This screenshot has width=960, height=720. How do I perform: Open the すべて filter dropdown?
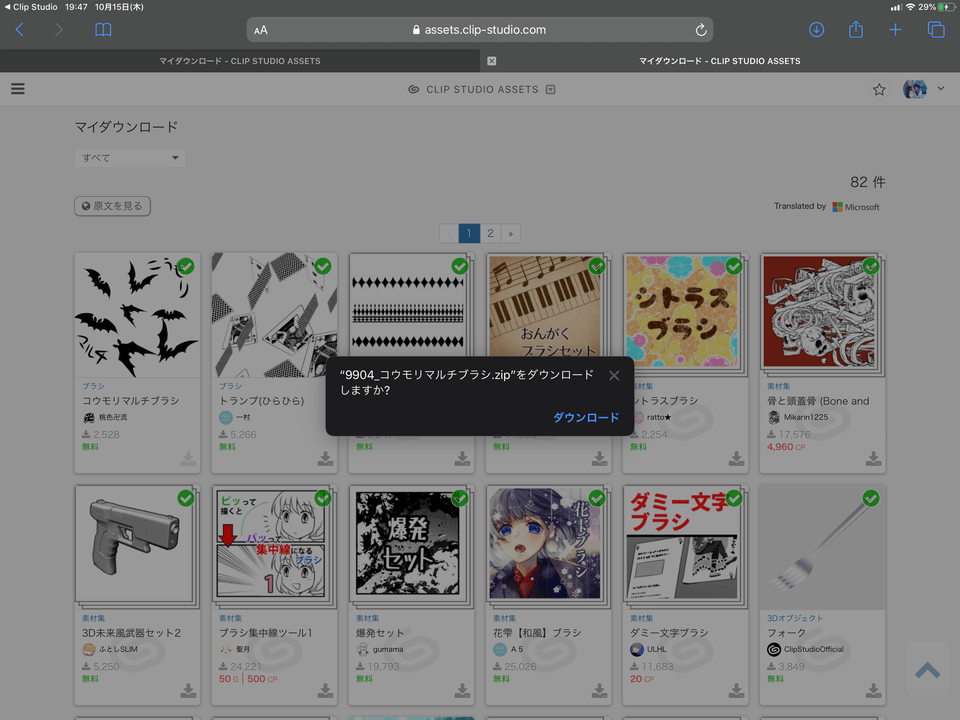[x=129, y=157]
